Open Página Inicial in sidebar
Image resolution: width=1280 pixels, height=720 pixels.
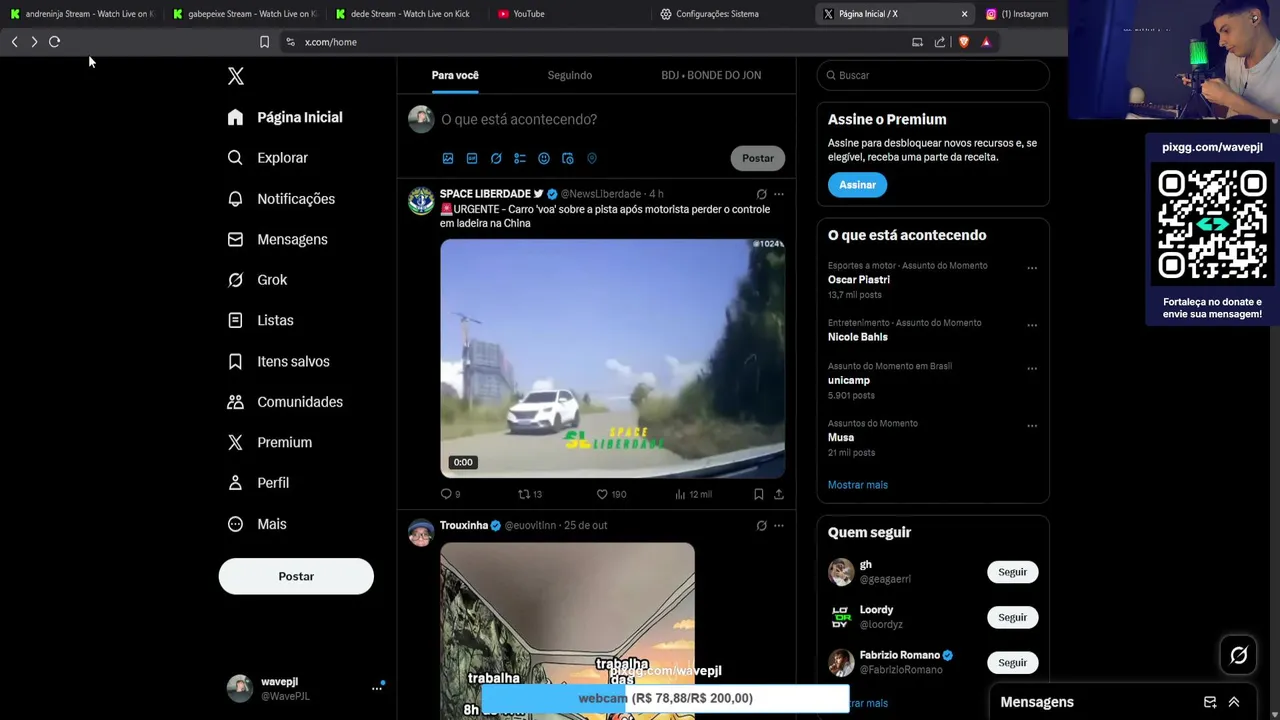click(x=285, y=117)
